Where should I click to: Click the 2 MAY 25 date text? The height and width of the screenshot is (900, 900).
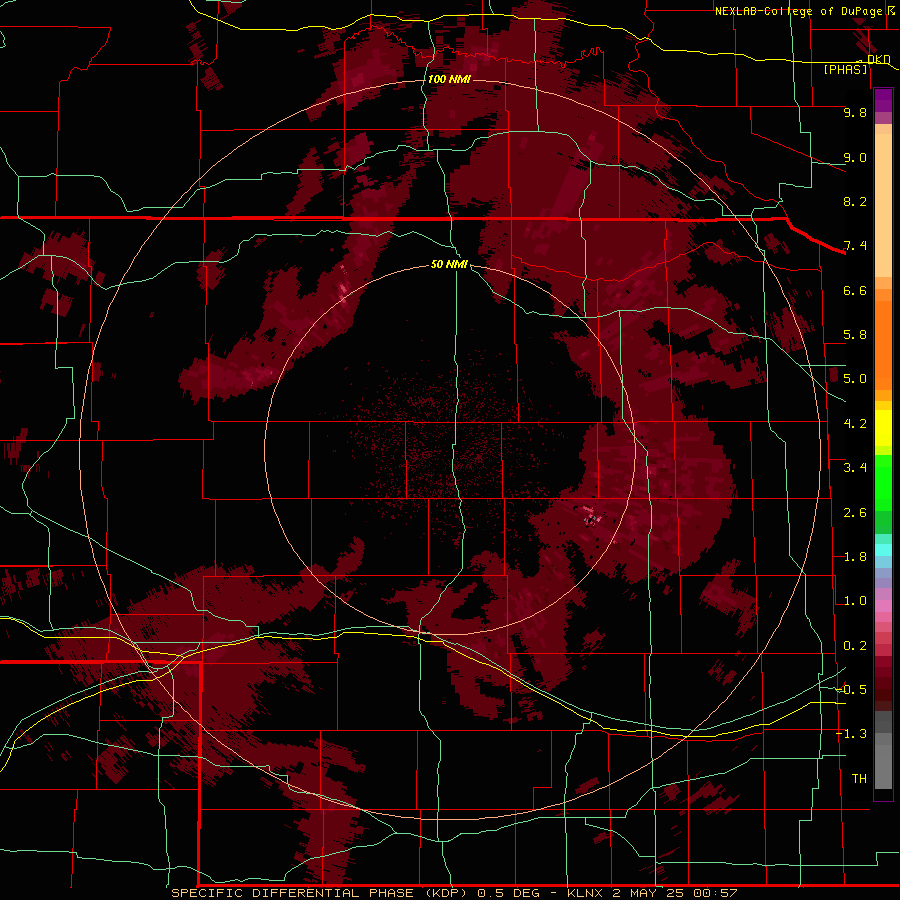(x=650, y=893)
